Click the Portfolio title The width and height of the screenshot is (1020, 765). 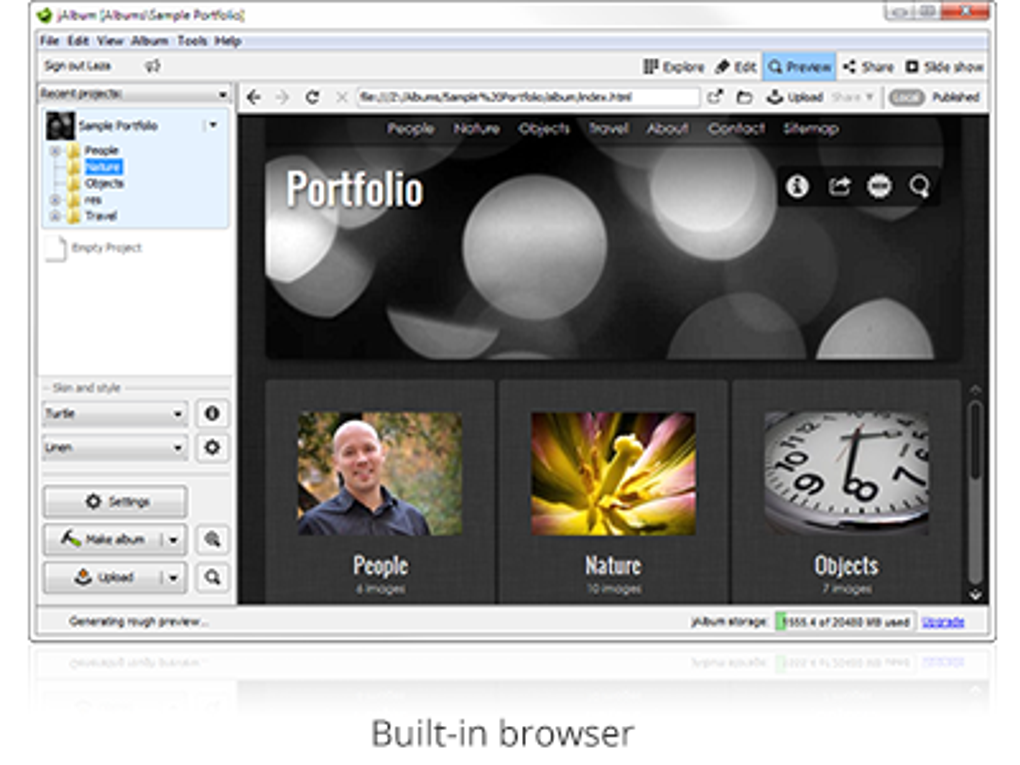coord(355,189)
